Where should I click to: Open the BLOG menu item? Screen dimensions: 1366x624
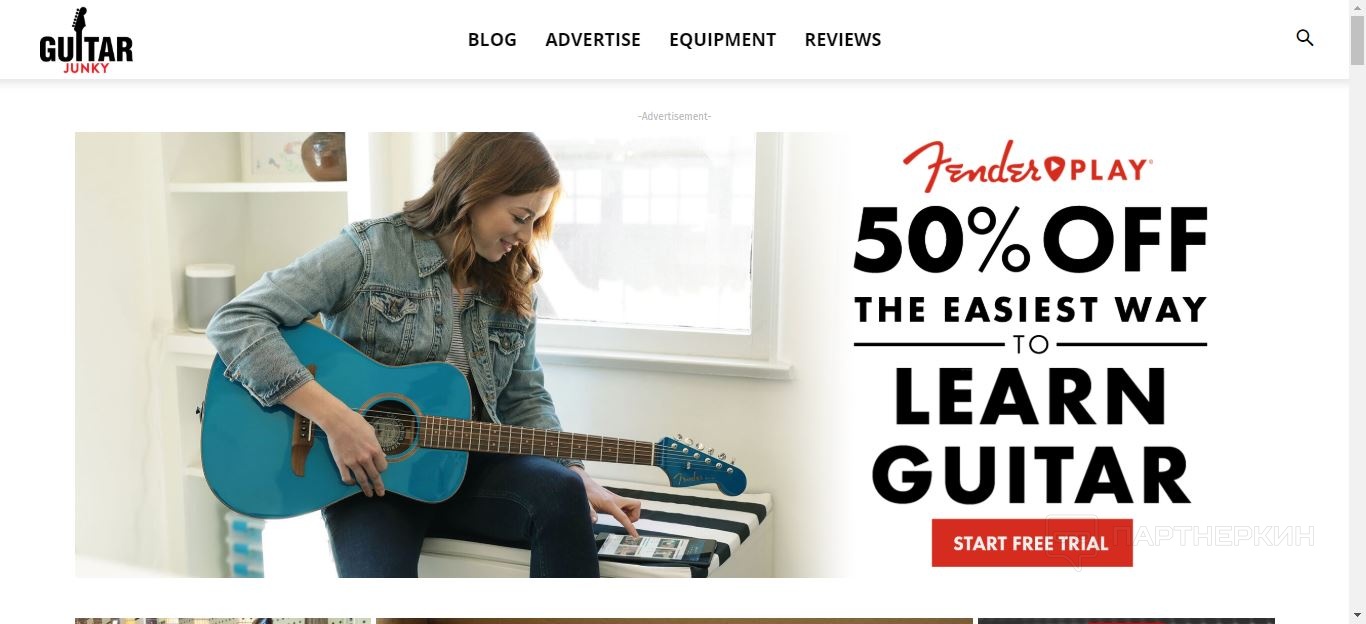pyautogui.click(x=492, y=40)
